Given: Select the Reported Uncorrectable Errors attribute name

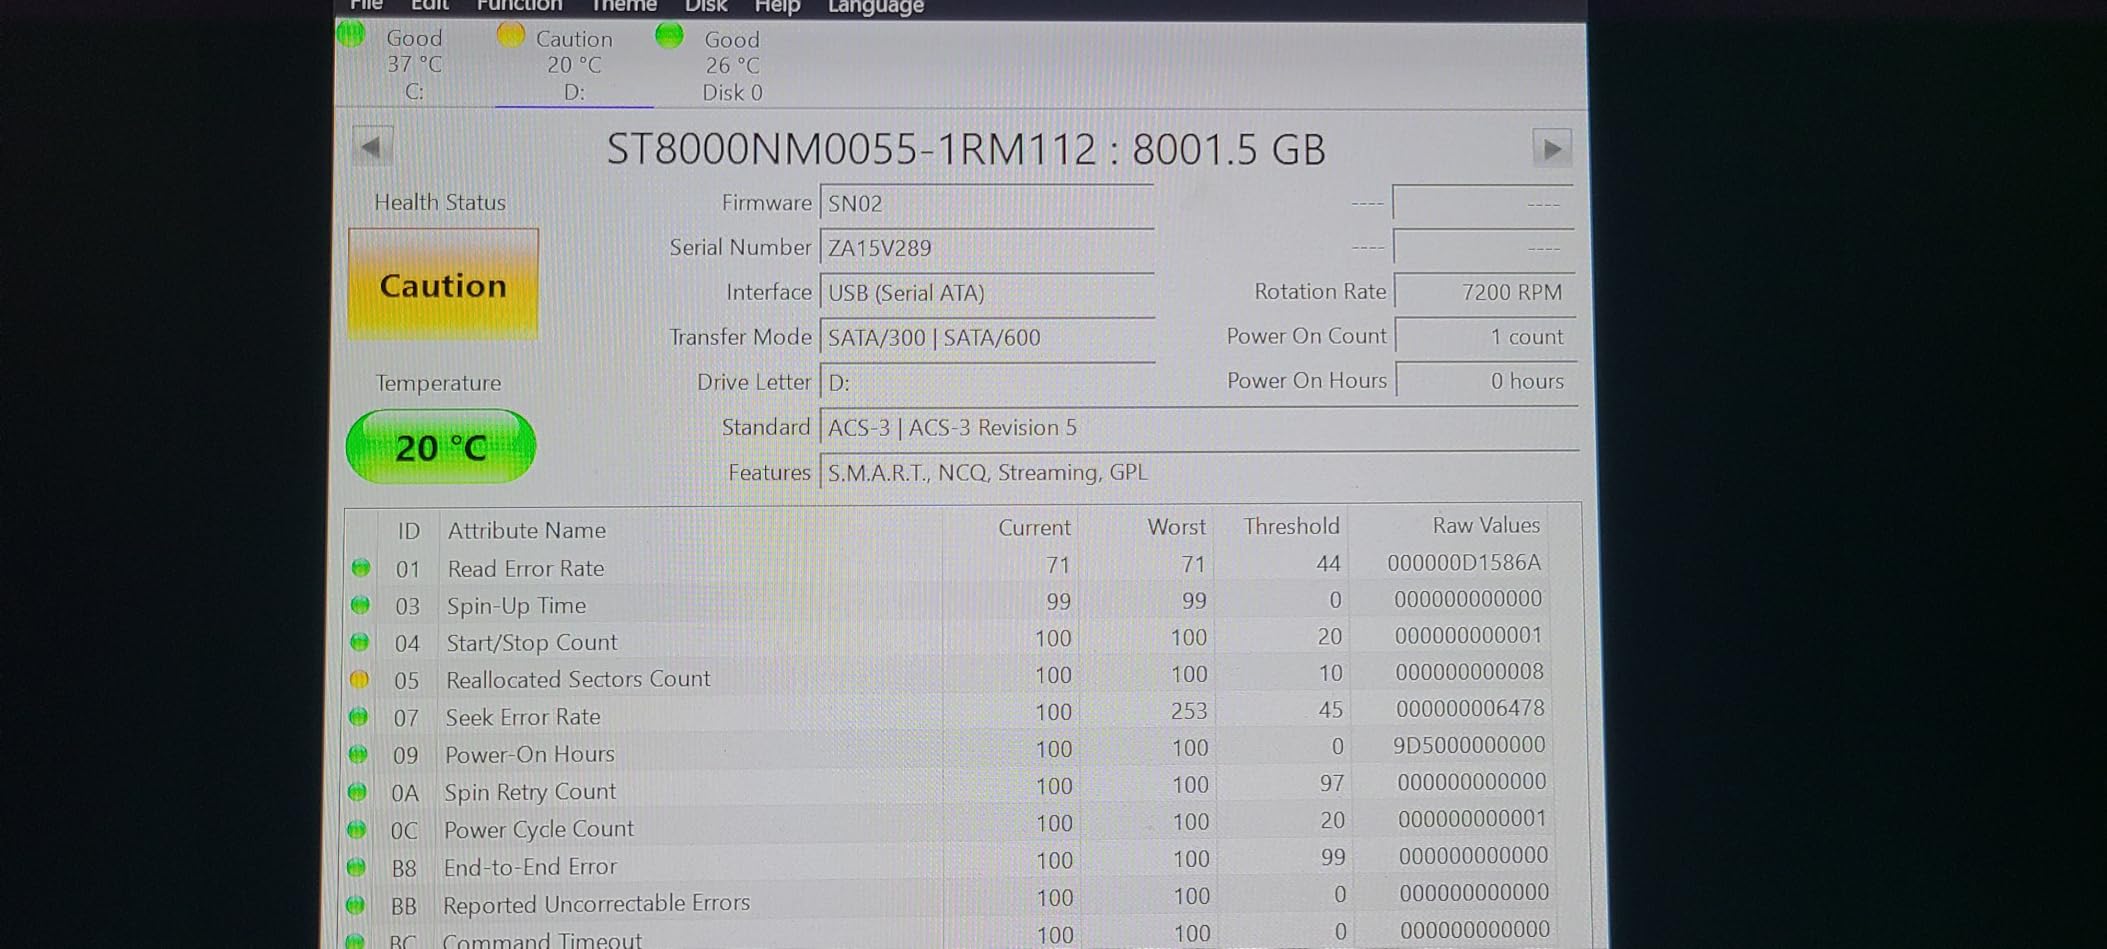Looking at the screenshot, I should (596, 903).
